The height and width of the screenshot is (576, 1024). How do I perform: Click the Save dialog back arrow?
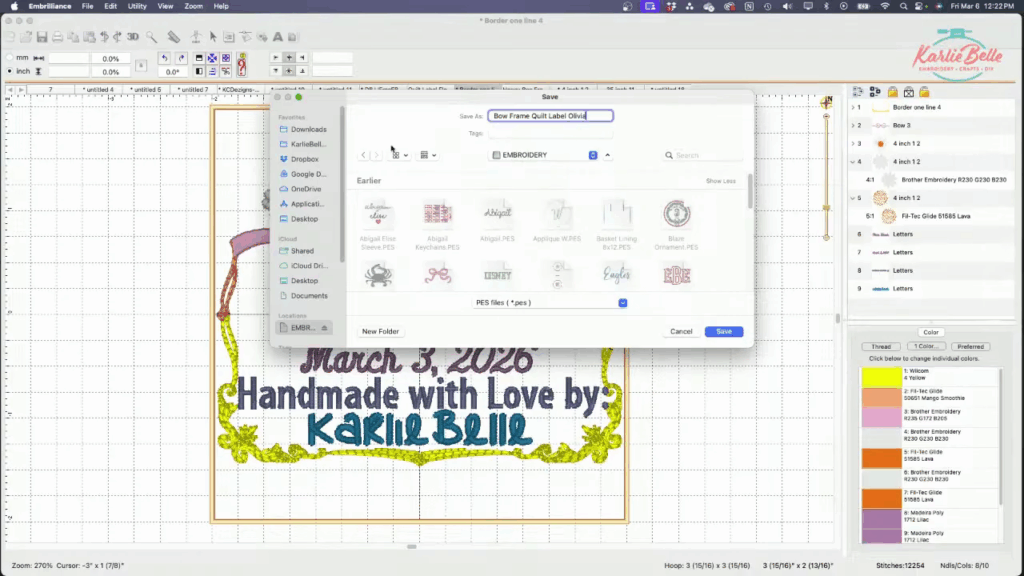click(364, 155)
